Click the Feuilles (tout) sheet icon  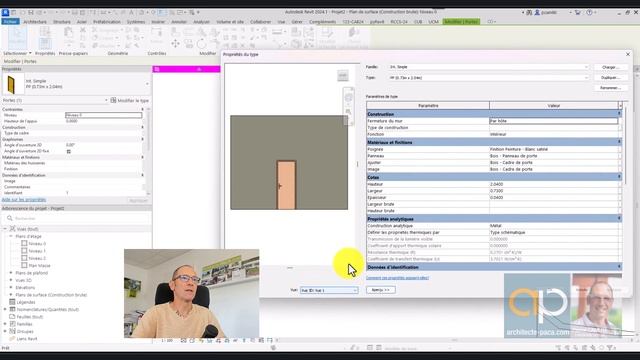click(12, 317)
